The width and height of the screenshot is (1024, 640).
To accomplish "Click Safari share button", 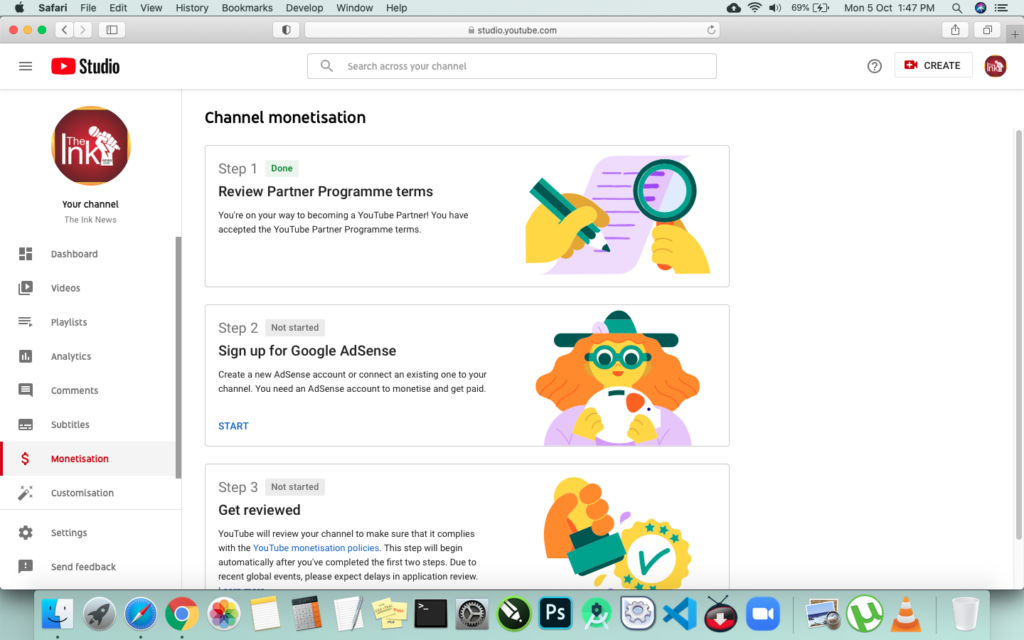I will click(955, 30).
